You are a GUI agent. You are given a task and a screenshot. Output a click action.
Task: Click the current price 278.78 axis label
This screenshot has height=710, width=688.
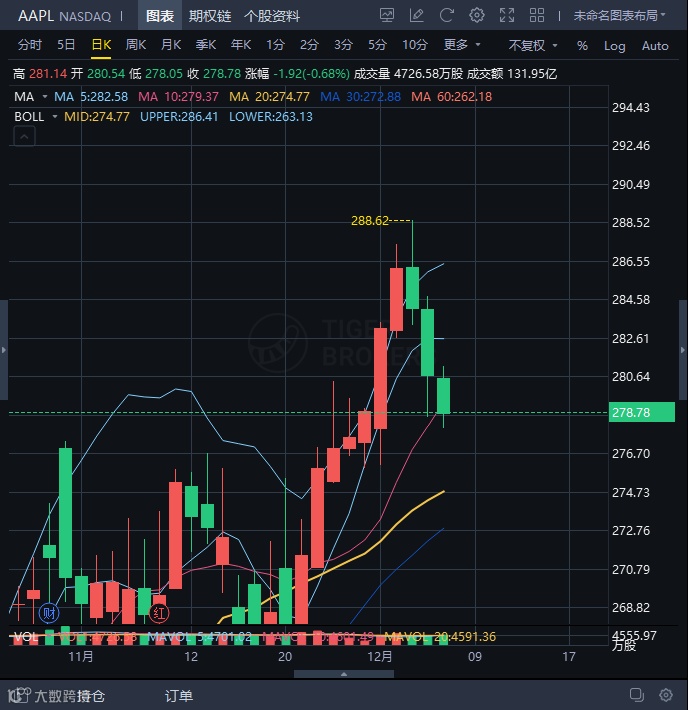coord(642,412)
